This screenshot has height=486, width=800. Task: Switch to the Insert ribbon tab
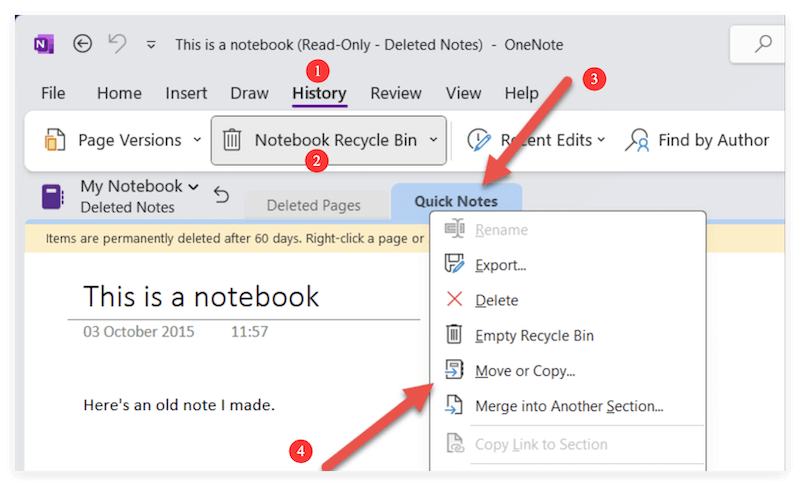186,93
